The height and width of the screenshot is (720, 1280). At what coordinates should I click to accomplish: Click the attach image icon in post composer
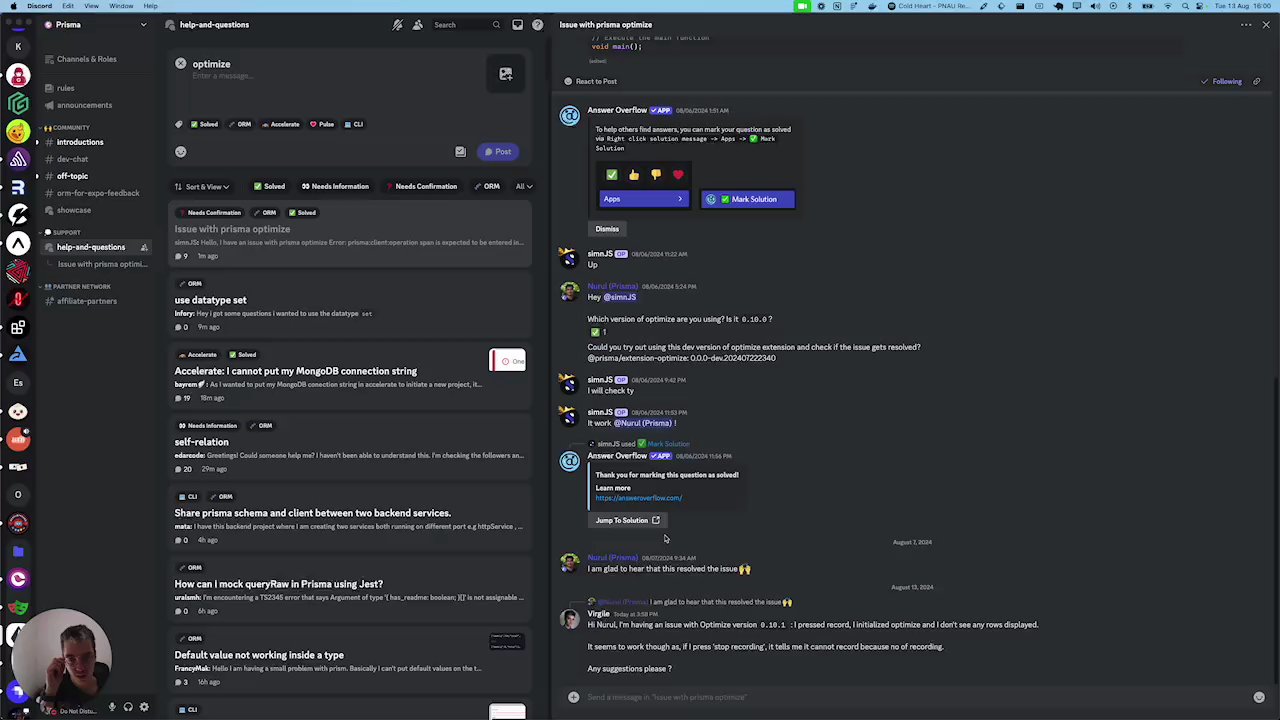[506, 74]
